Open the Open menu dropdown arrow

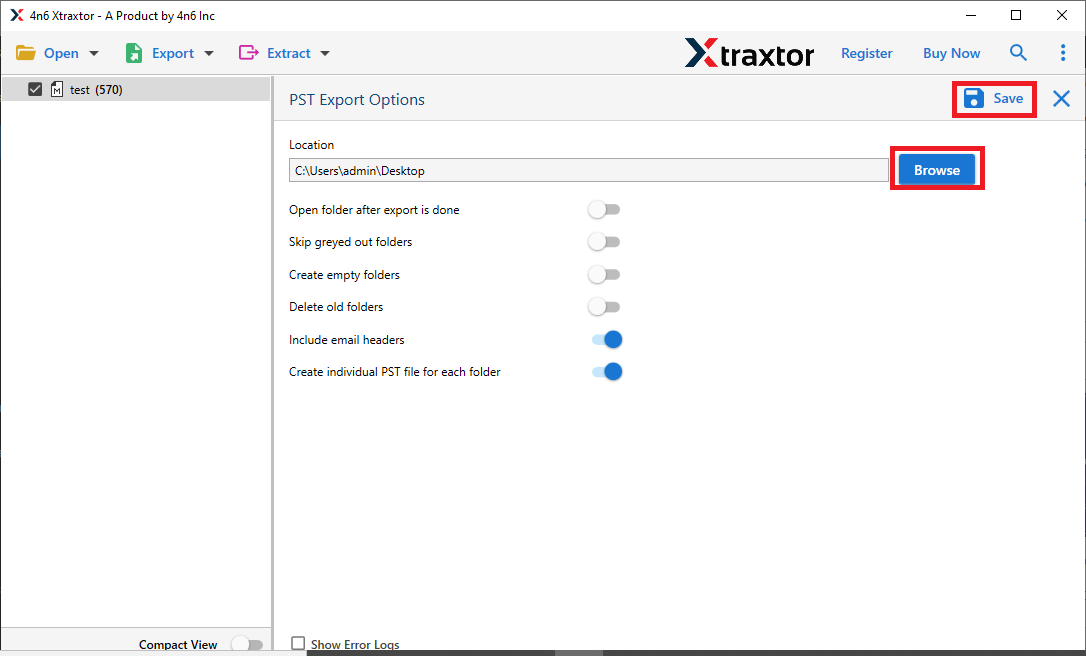pyautogui.click(x=92, y=52)
